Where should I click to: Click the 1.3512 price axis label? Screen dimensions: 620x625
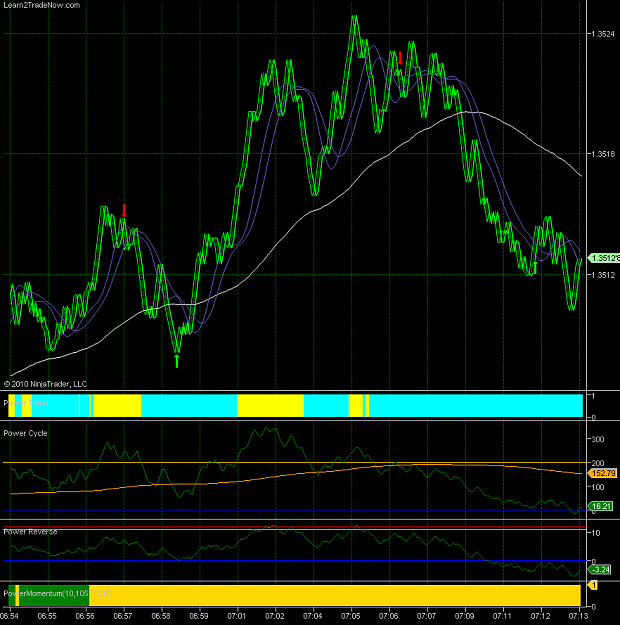coord(603,275)
